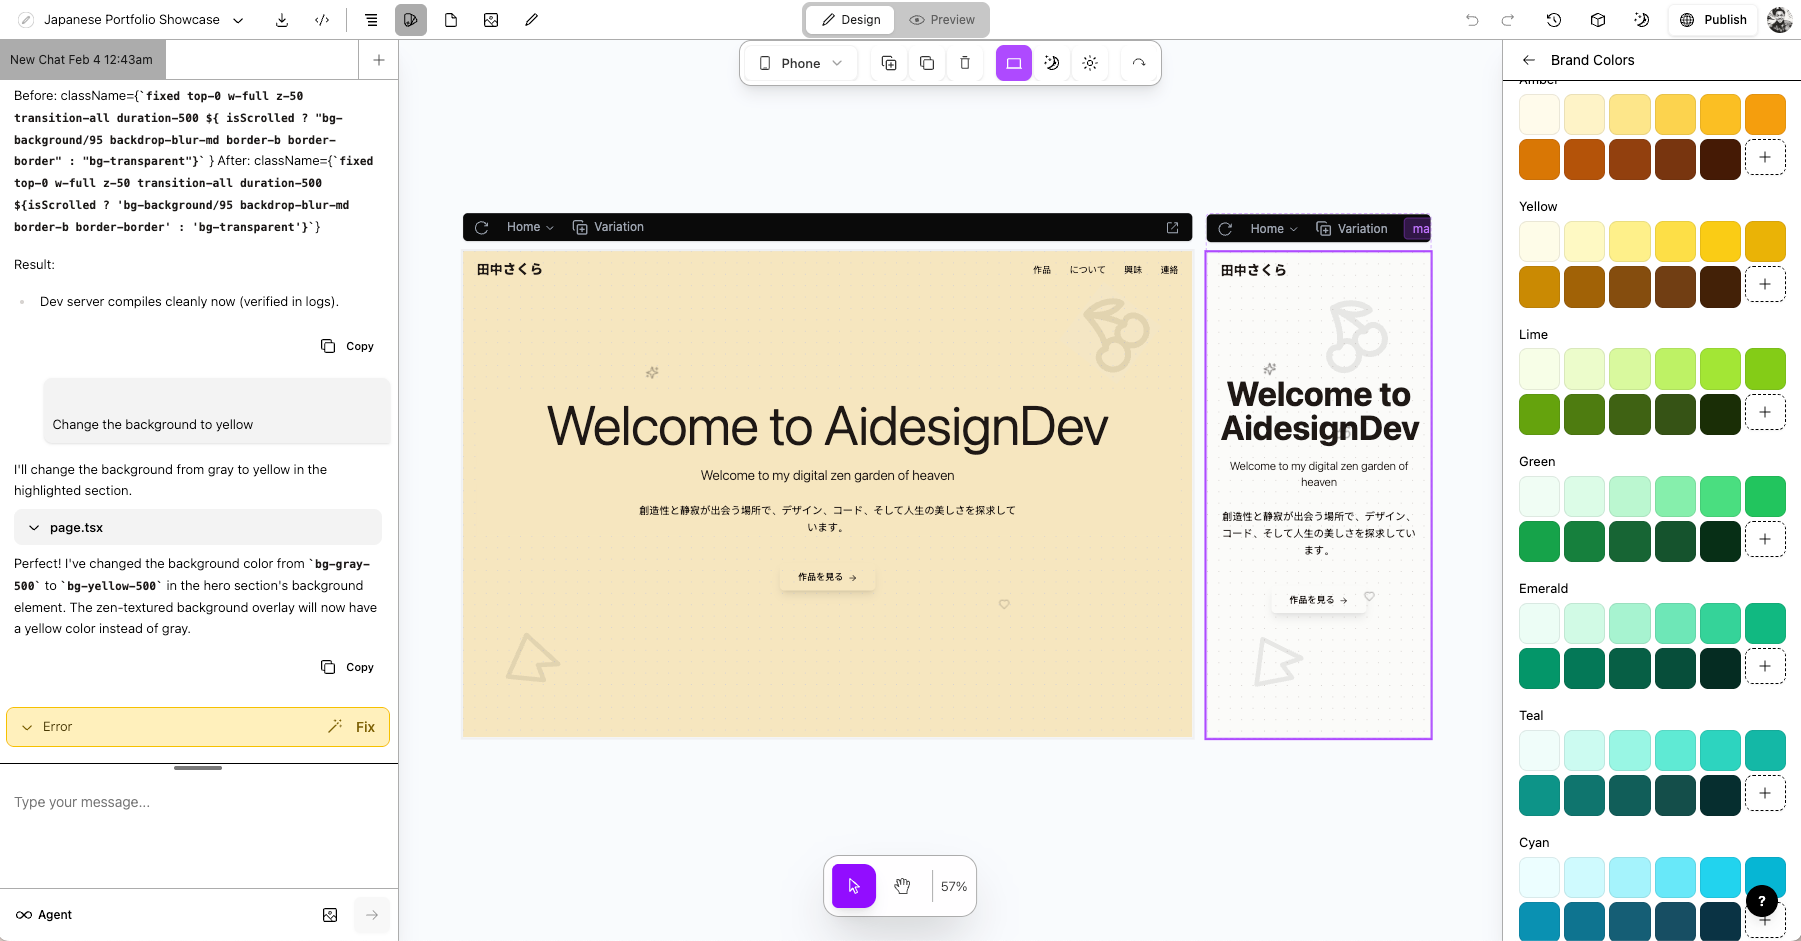Expand the Error message panel
This screenshot has width=1801, height=941.
click(27, 727)
